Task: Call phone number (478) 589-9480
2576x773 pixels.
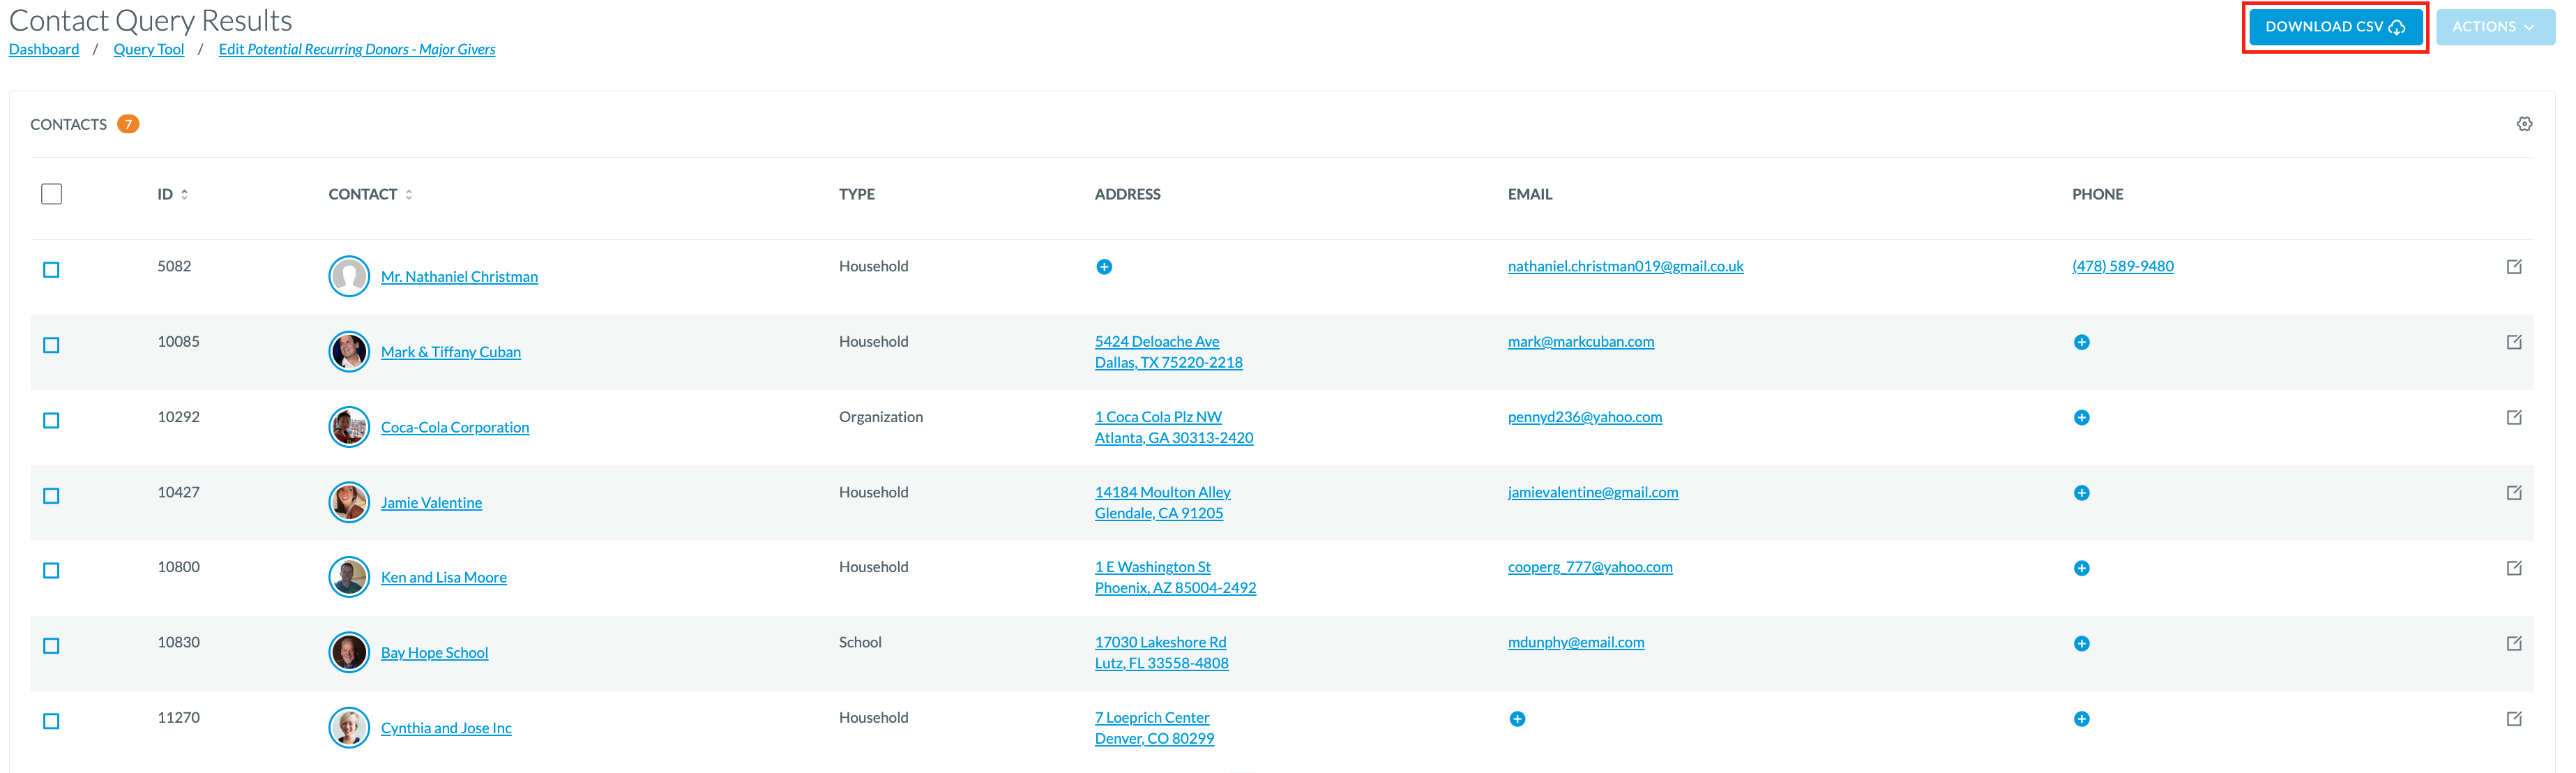Action: point(2123,266)
